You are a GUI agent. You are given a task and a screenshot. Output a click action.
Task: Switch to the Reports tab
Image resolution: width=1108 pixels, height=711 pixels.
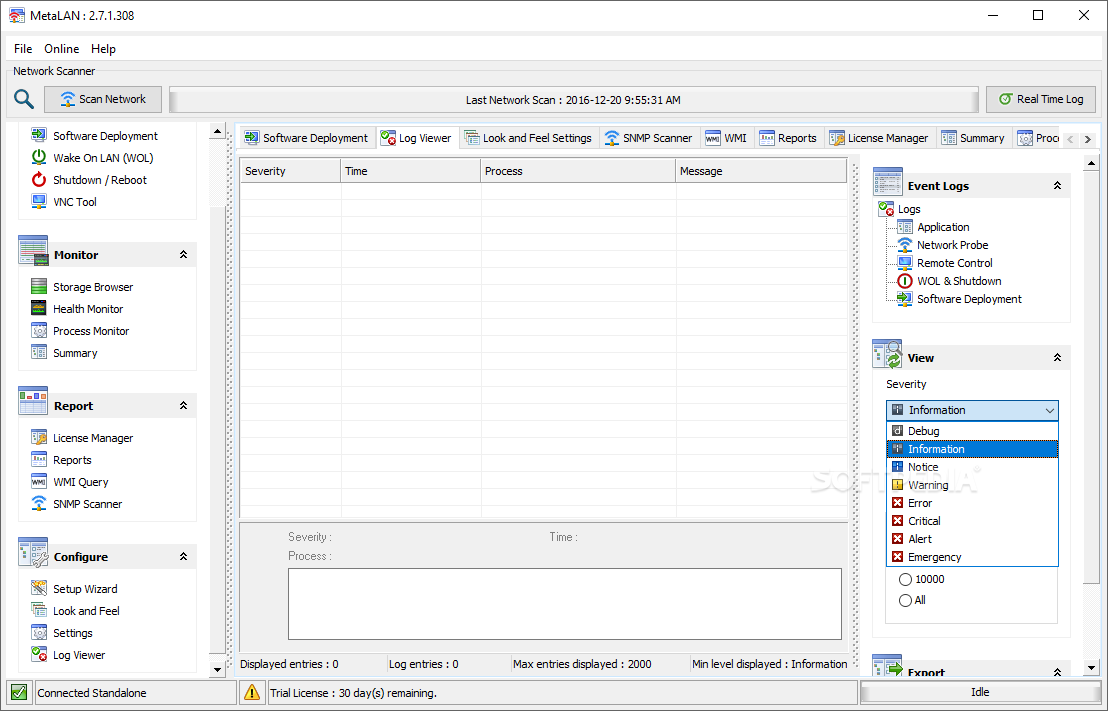(x=788, y=139)
